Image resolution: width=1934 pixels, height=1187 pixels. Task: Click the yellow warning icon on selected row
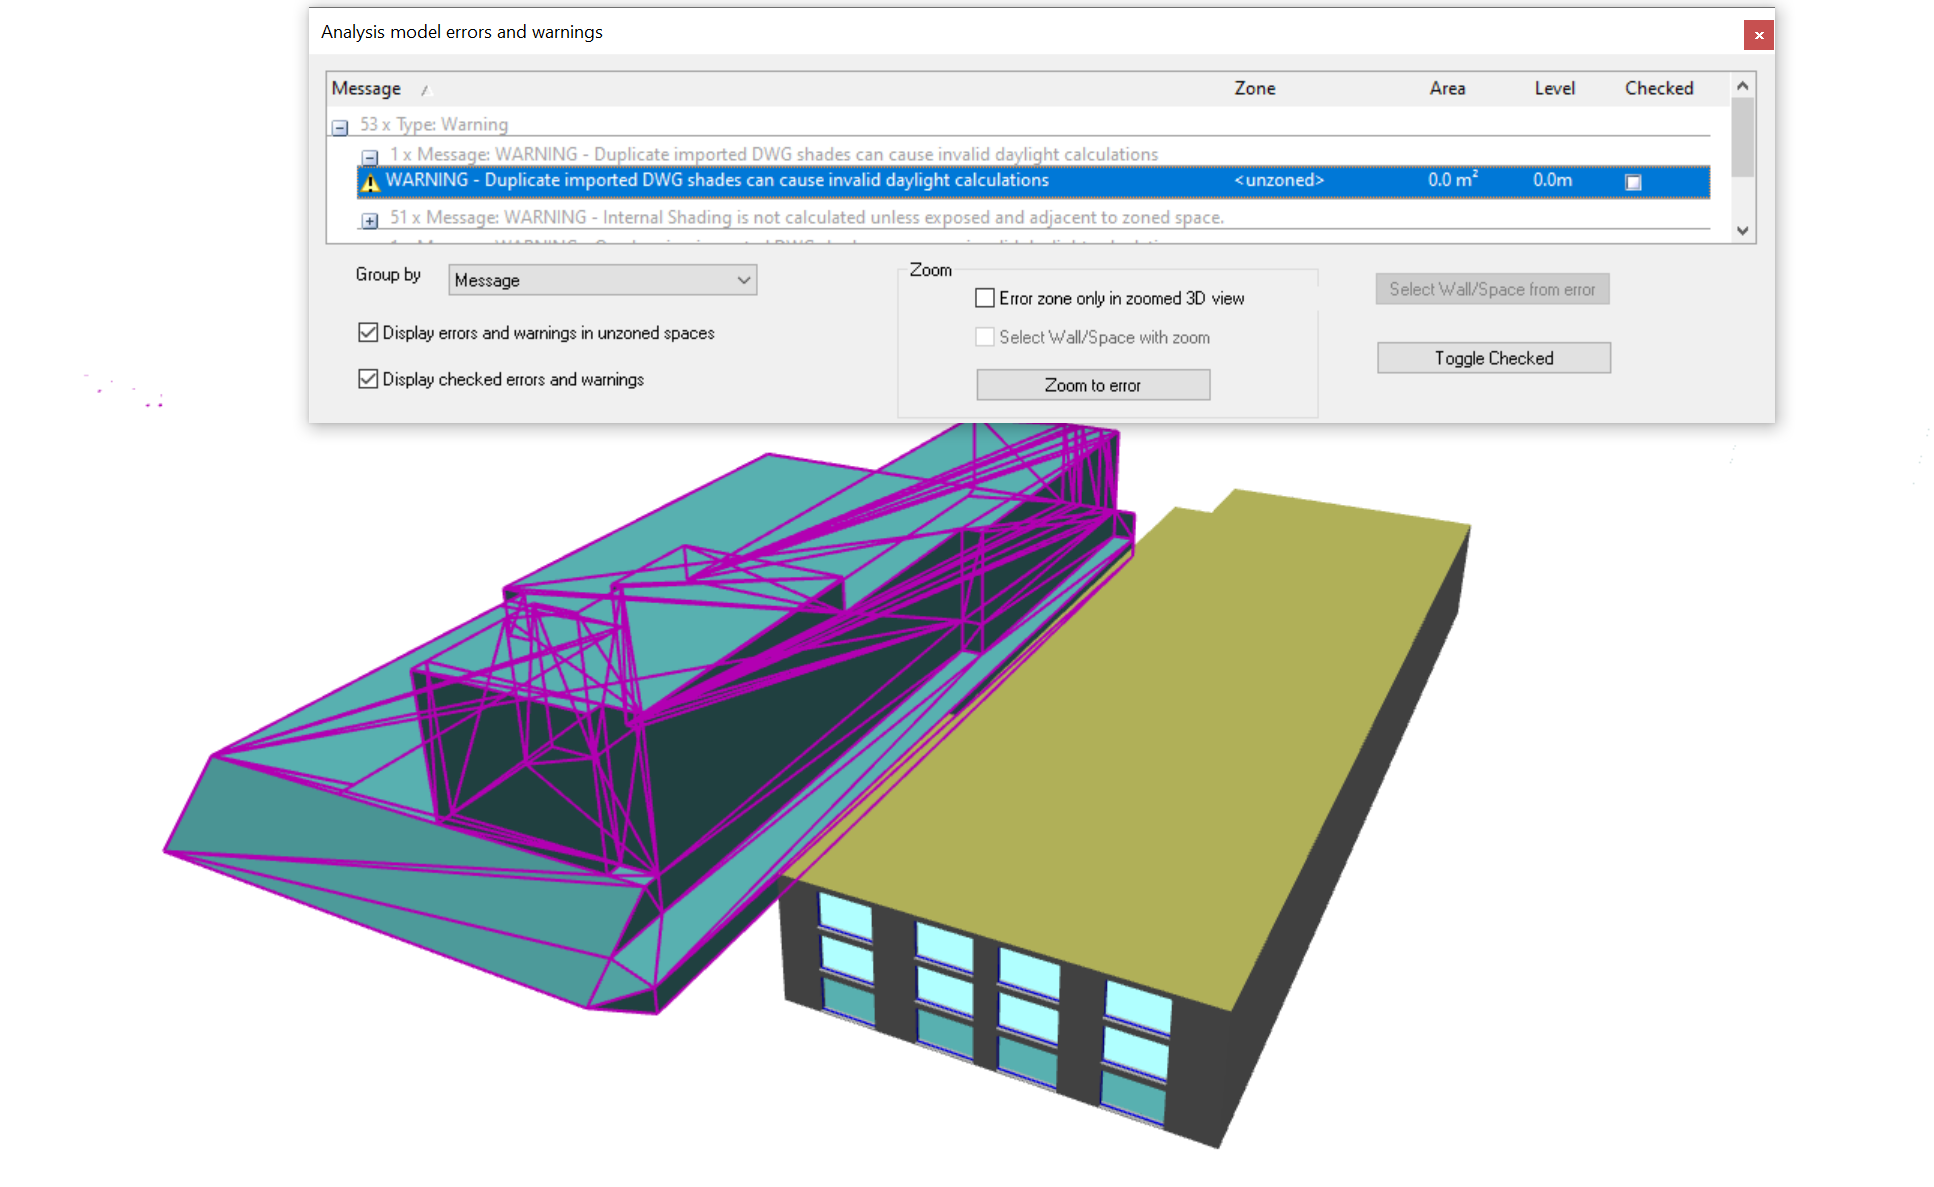(x=371, y=182)
